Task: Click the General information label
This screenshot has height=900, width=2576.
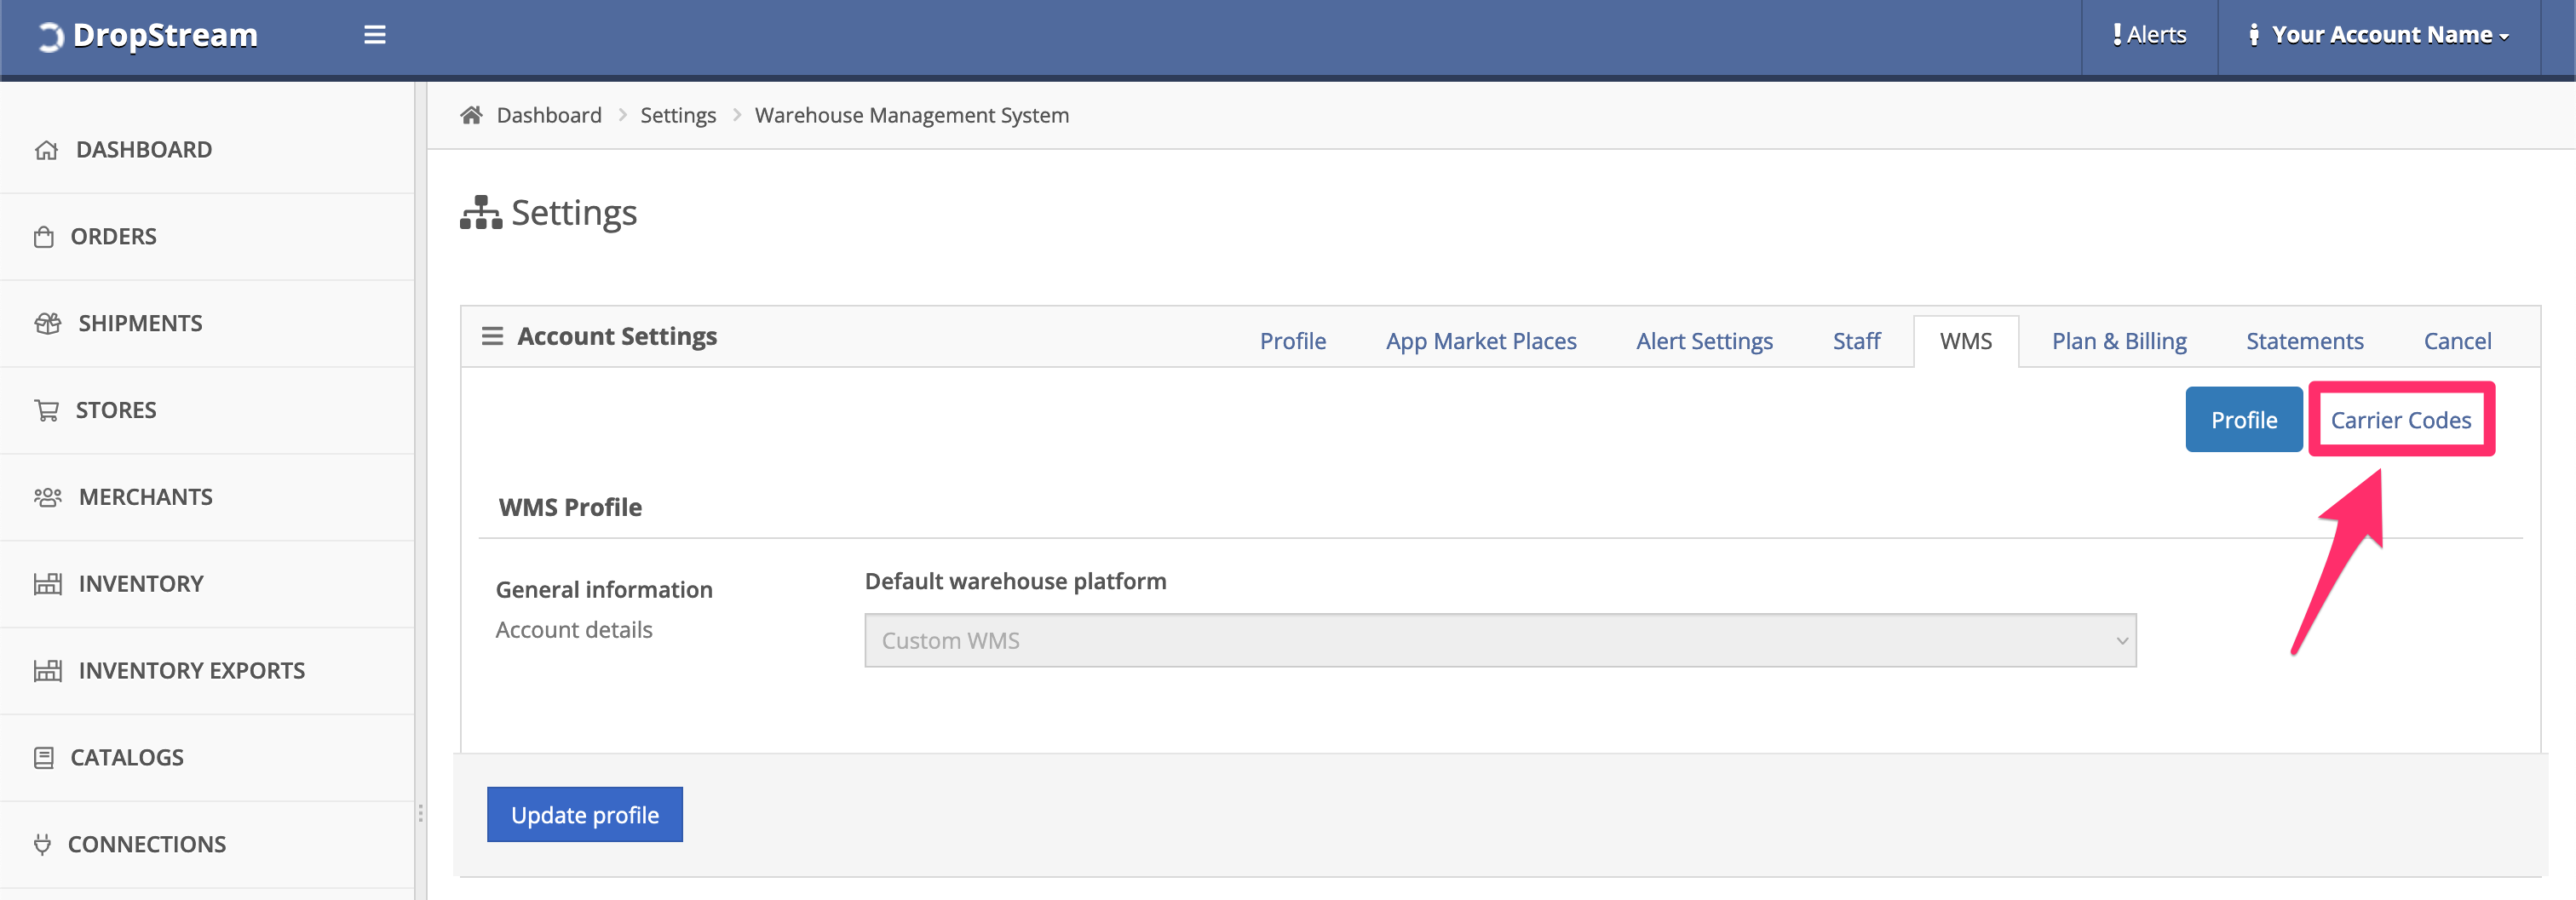Action: click(604, 590)
